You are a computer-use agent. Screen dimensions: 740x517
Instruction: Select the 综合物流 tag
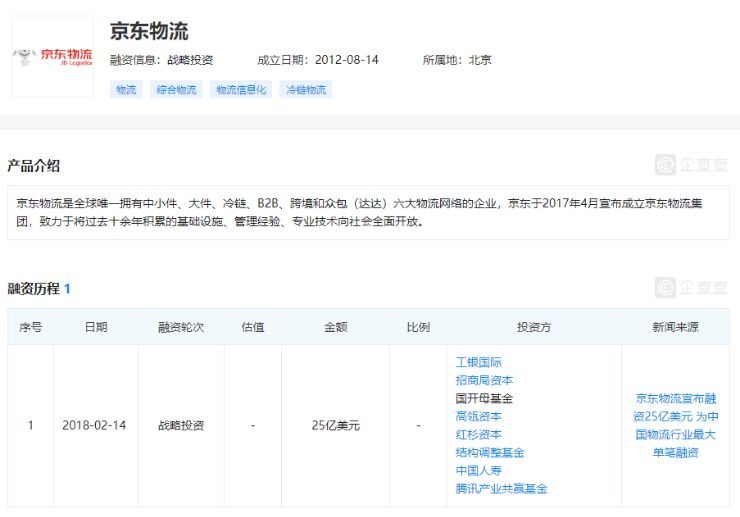pos(176,90)
